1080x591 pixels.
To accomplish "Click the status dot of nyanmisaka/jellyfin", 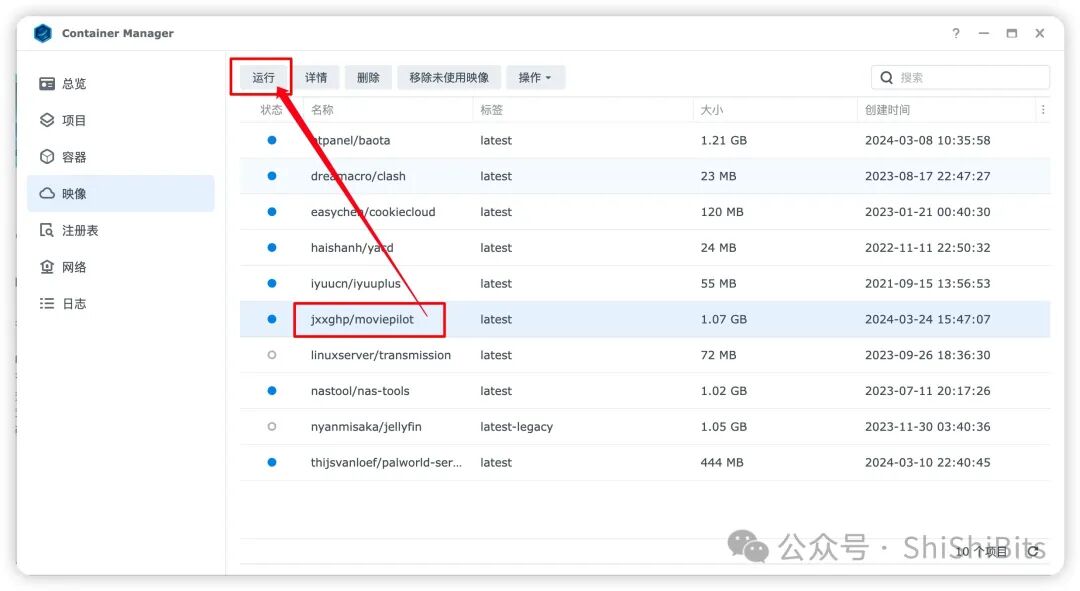I will coord(271,426).
